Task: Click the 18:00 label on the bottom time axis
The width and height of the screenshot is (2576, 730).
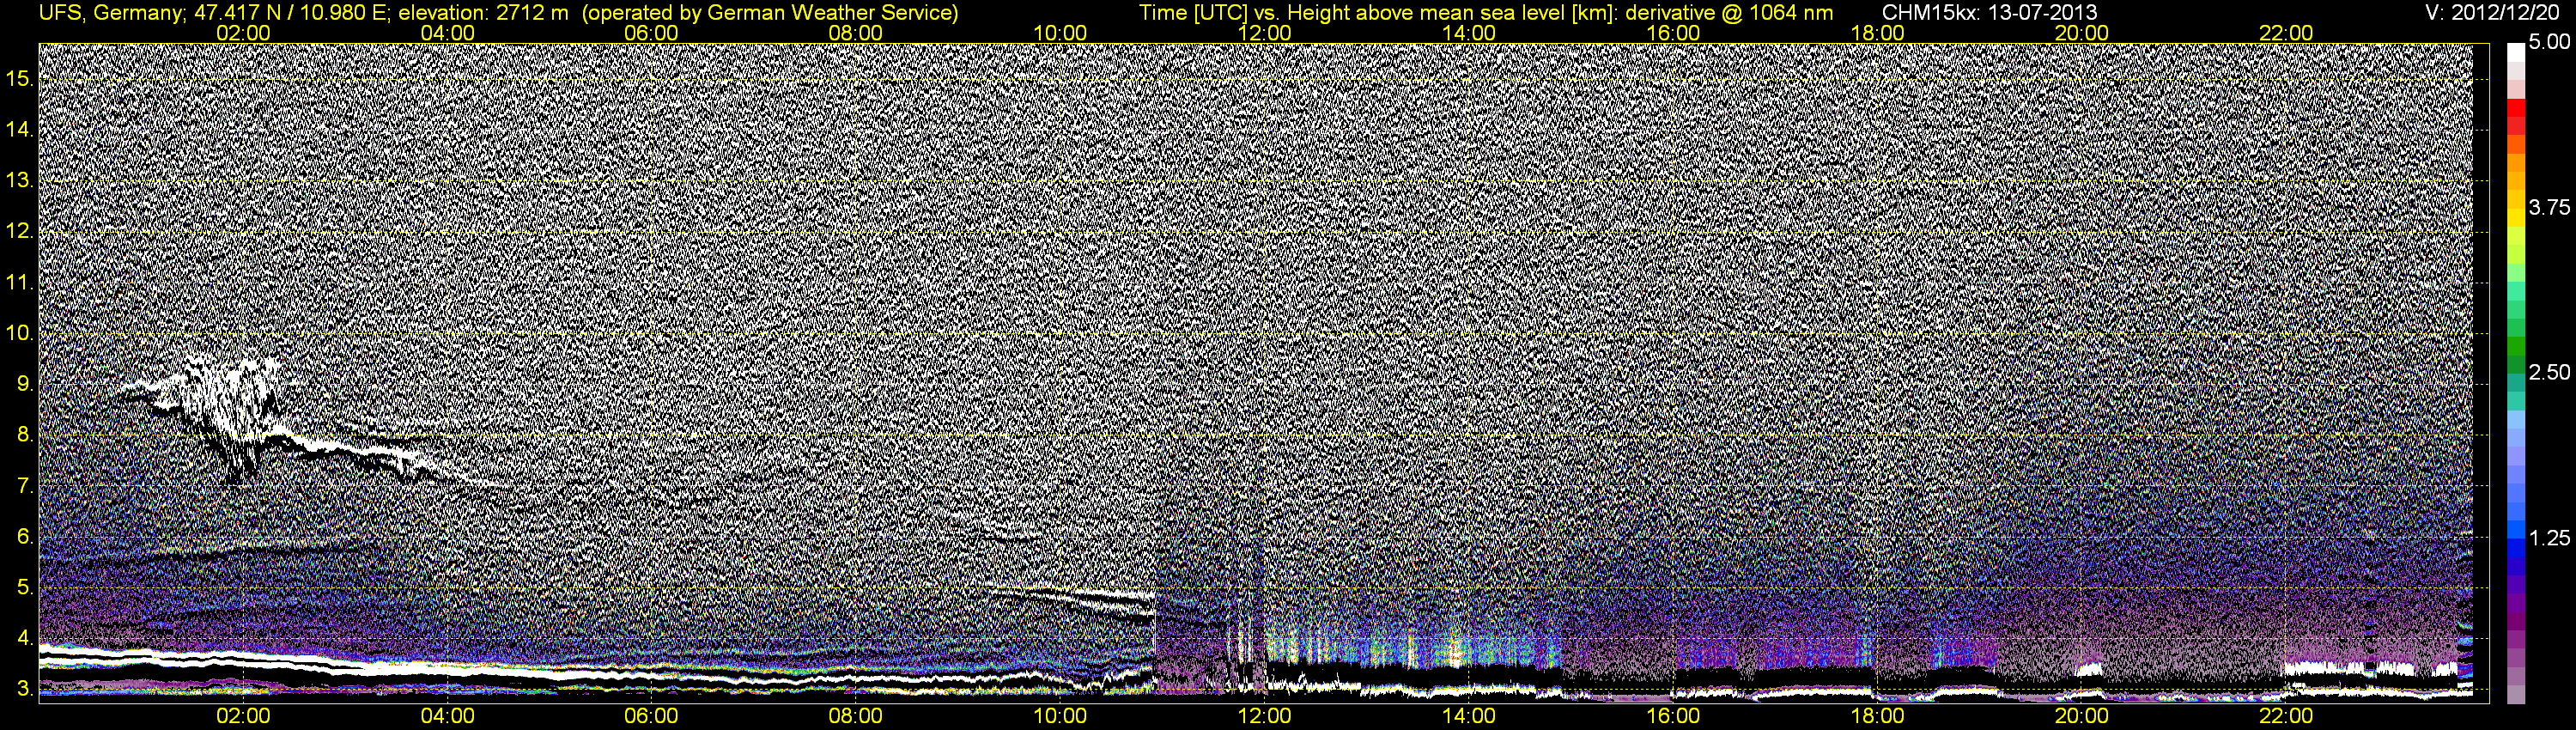Action: [x=1877, y=716]
